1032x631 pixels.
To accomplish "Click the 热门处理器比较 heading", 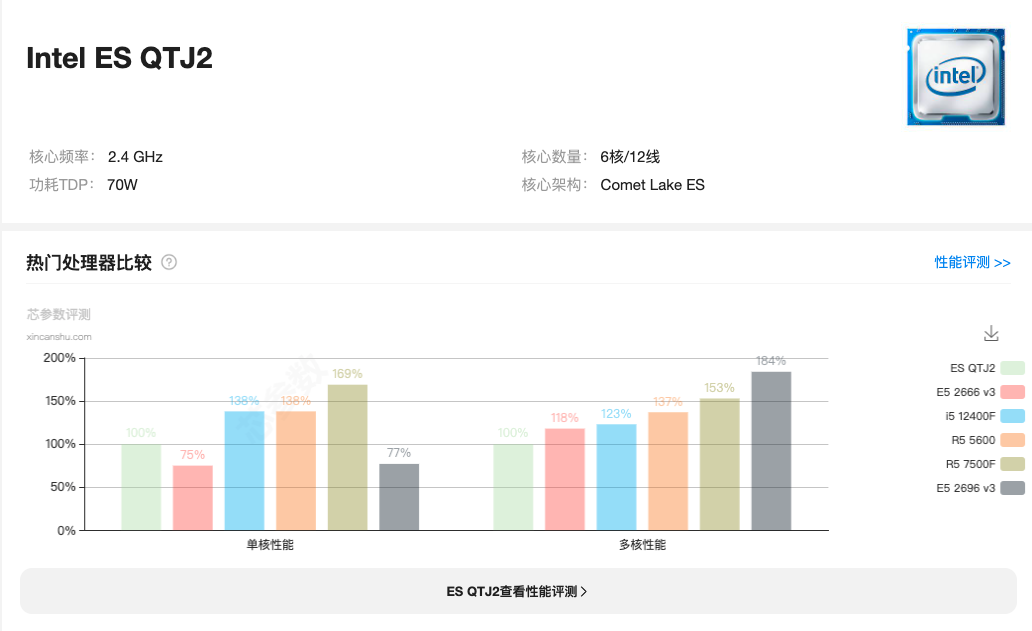I will (89, 263).
